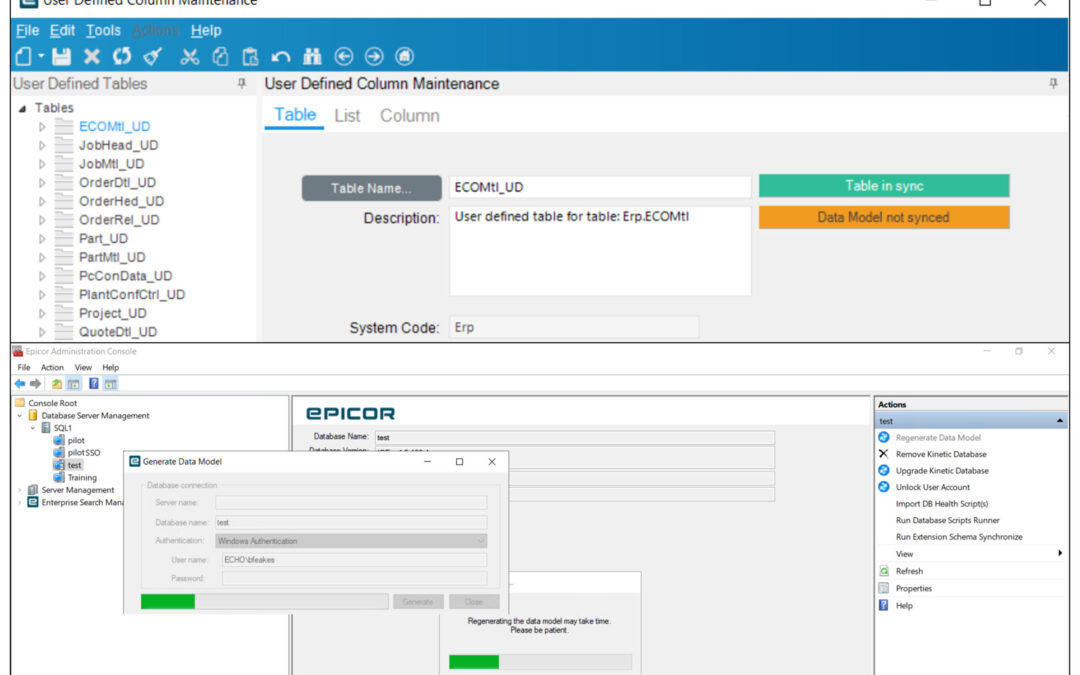
Task: Click the Table Name... button
Action: coord(371,188)
